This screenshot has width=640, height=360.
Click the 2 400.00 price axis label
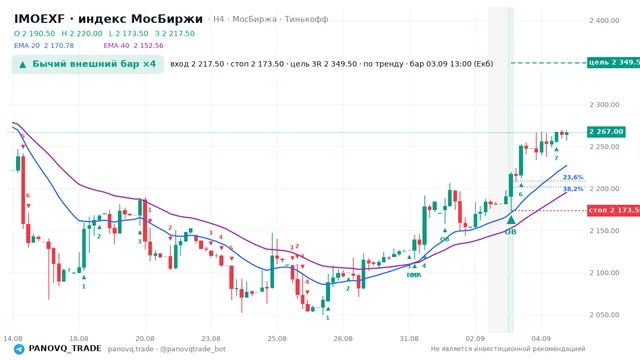604,20
